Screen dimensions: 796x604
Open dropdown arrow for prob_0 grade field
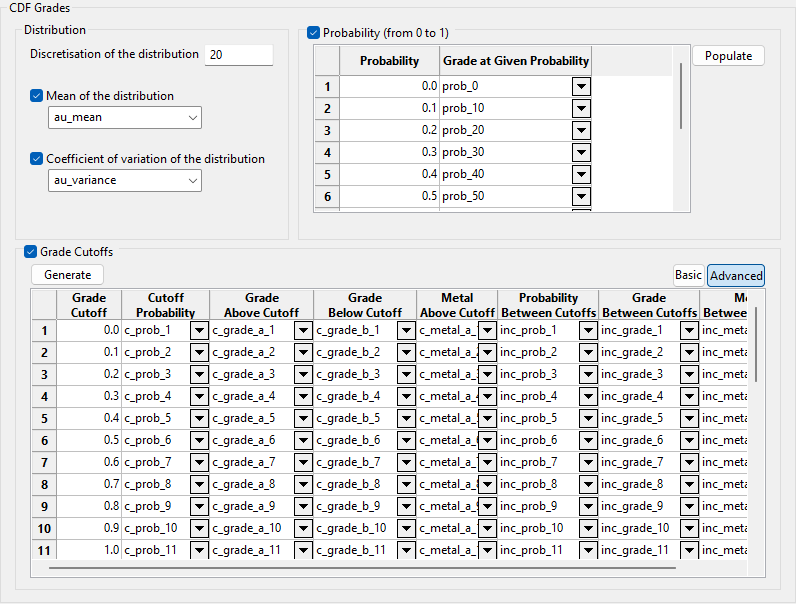click(581, 87)
